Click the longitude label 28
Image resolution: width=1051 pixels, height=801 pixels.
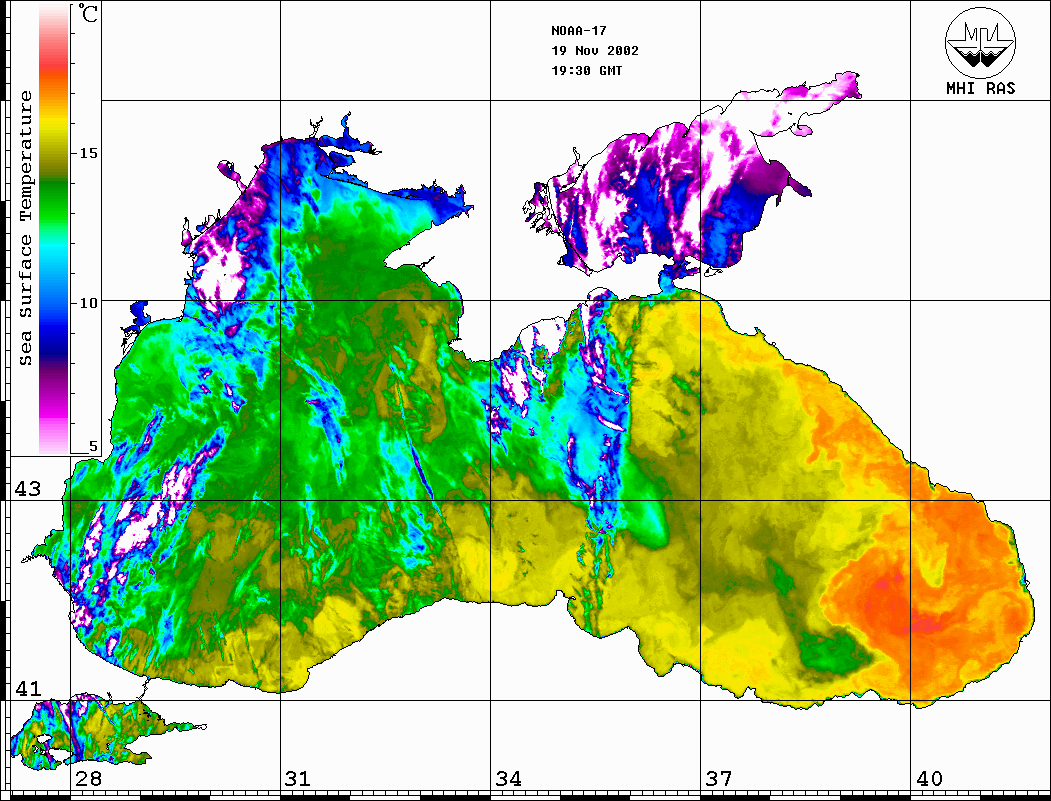pos(88,779)
